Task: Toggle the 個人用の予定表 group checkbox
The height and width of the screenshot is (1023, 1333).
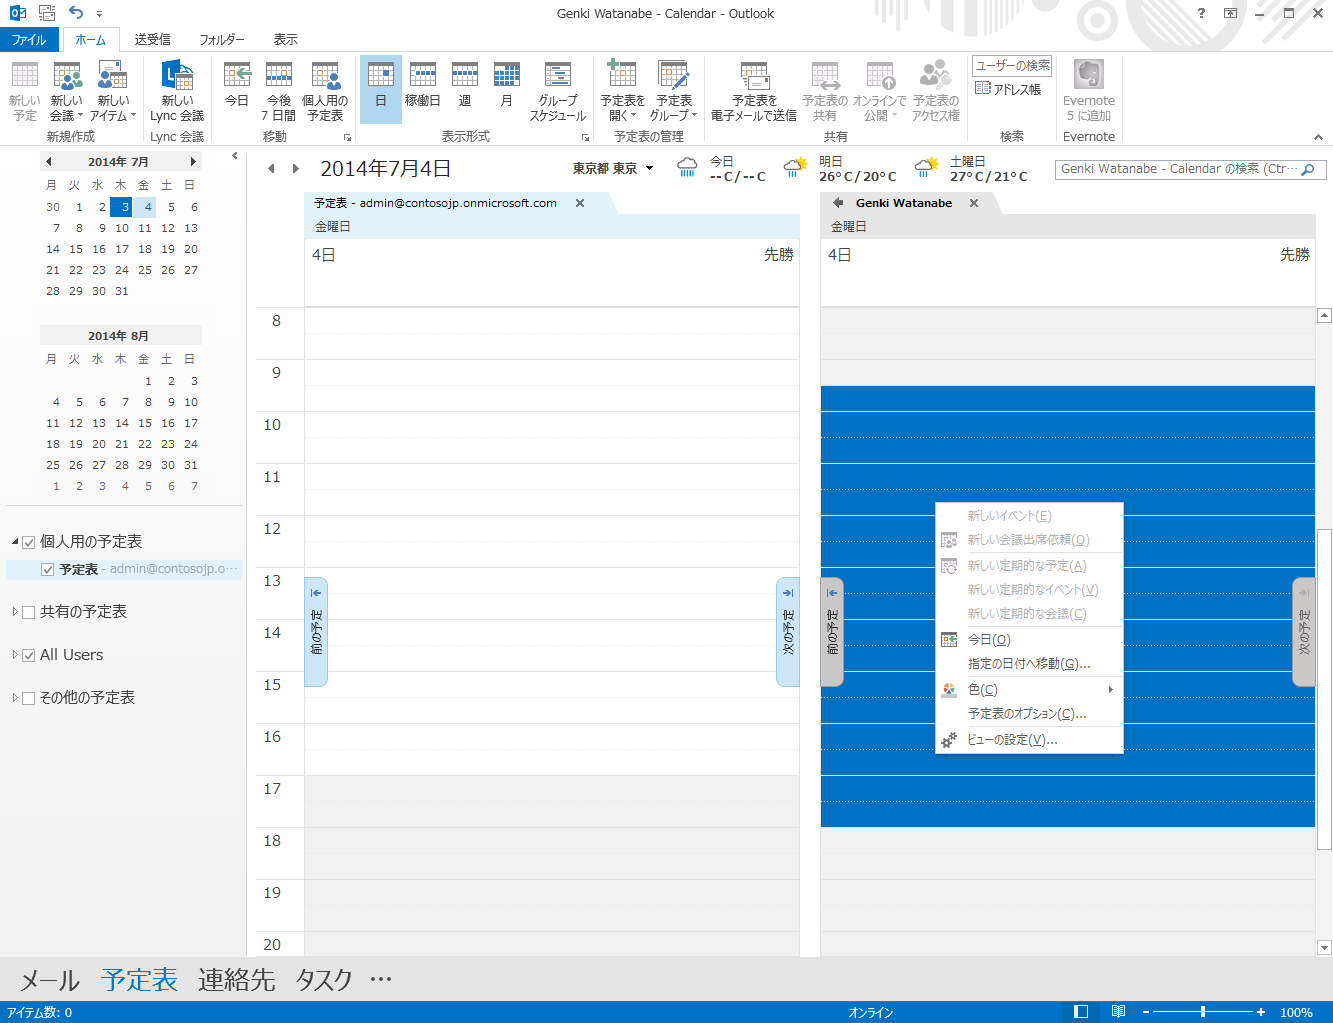Action: tap(29, 542)
